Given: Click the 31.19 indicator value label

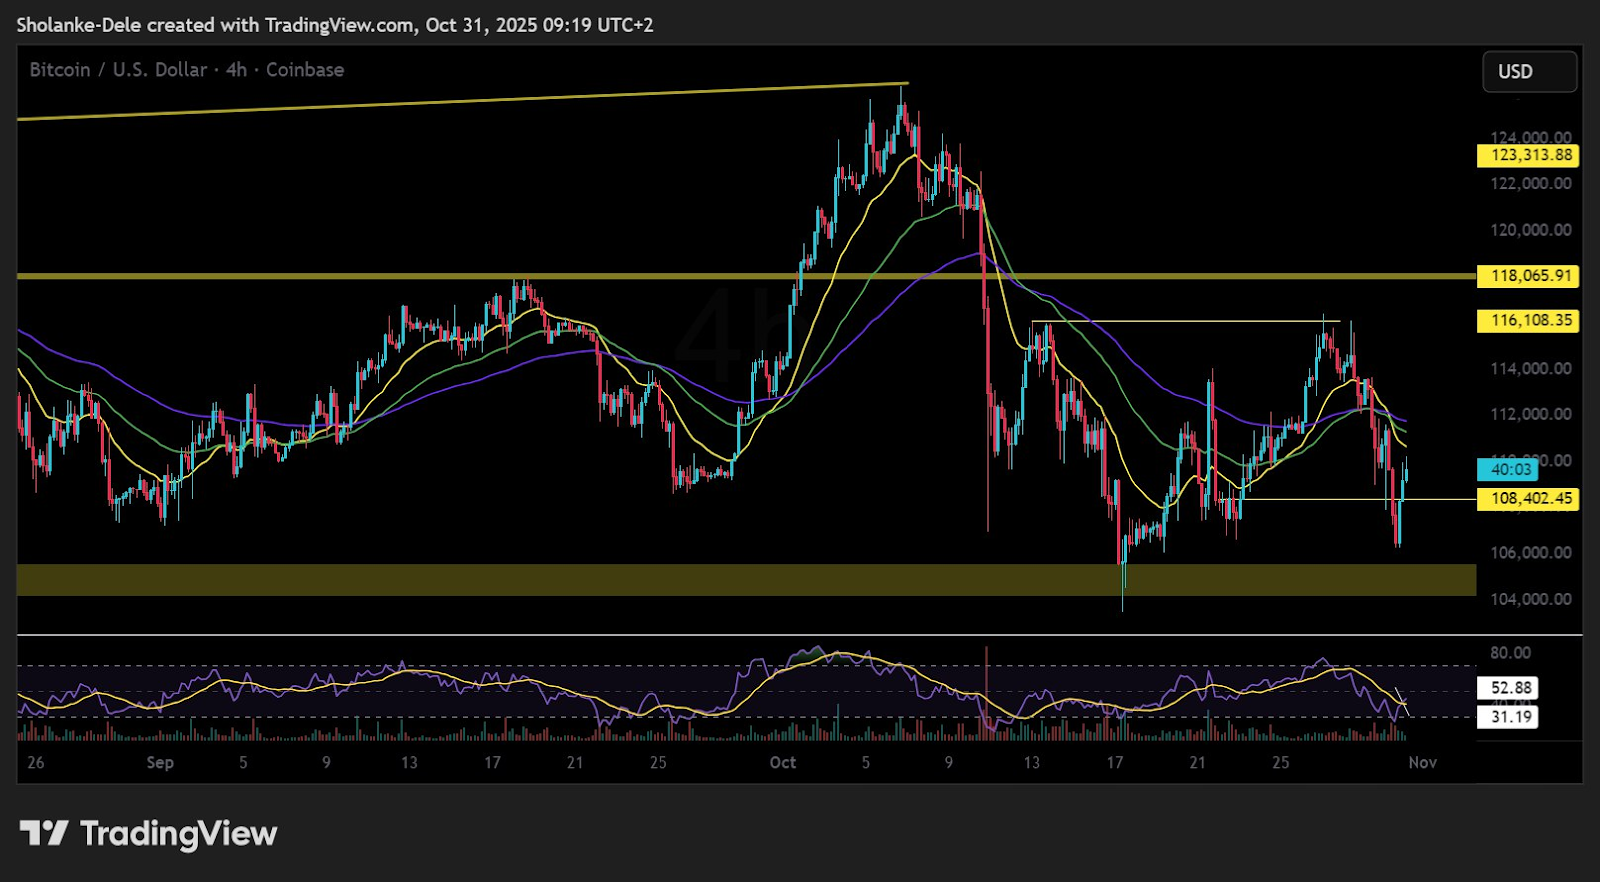Looking at the screenshot, I should [x=1510, y=717].
